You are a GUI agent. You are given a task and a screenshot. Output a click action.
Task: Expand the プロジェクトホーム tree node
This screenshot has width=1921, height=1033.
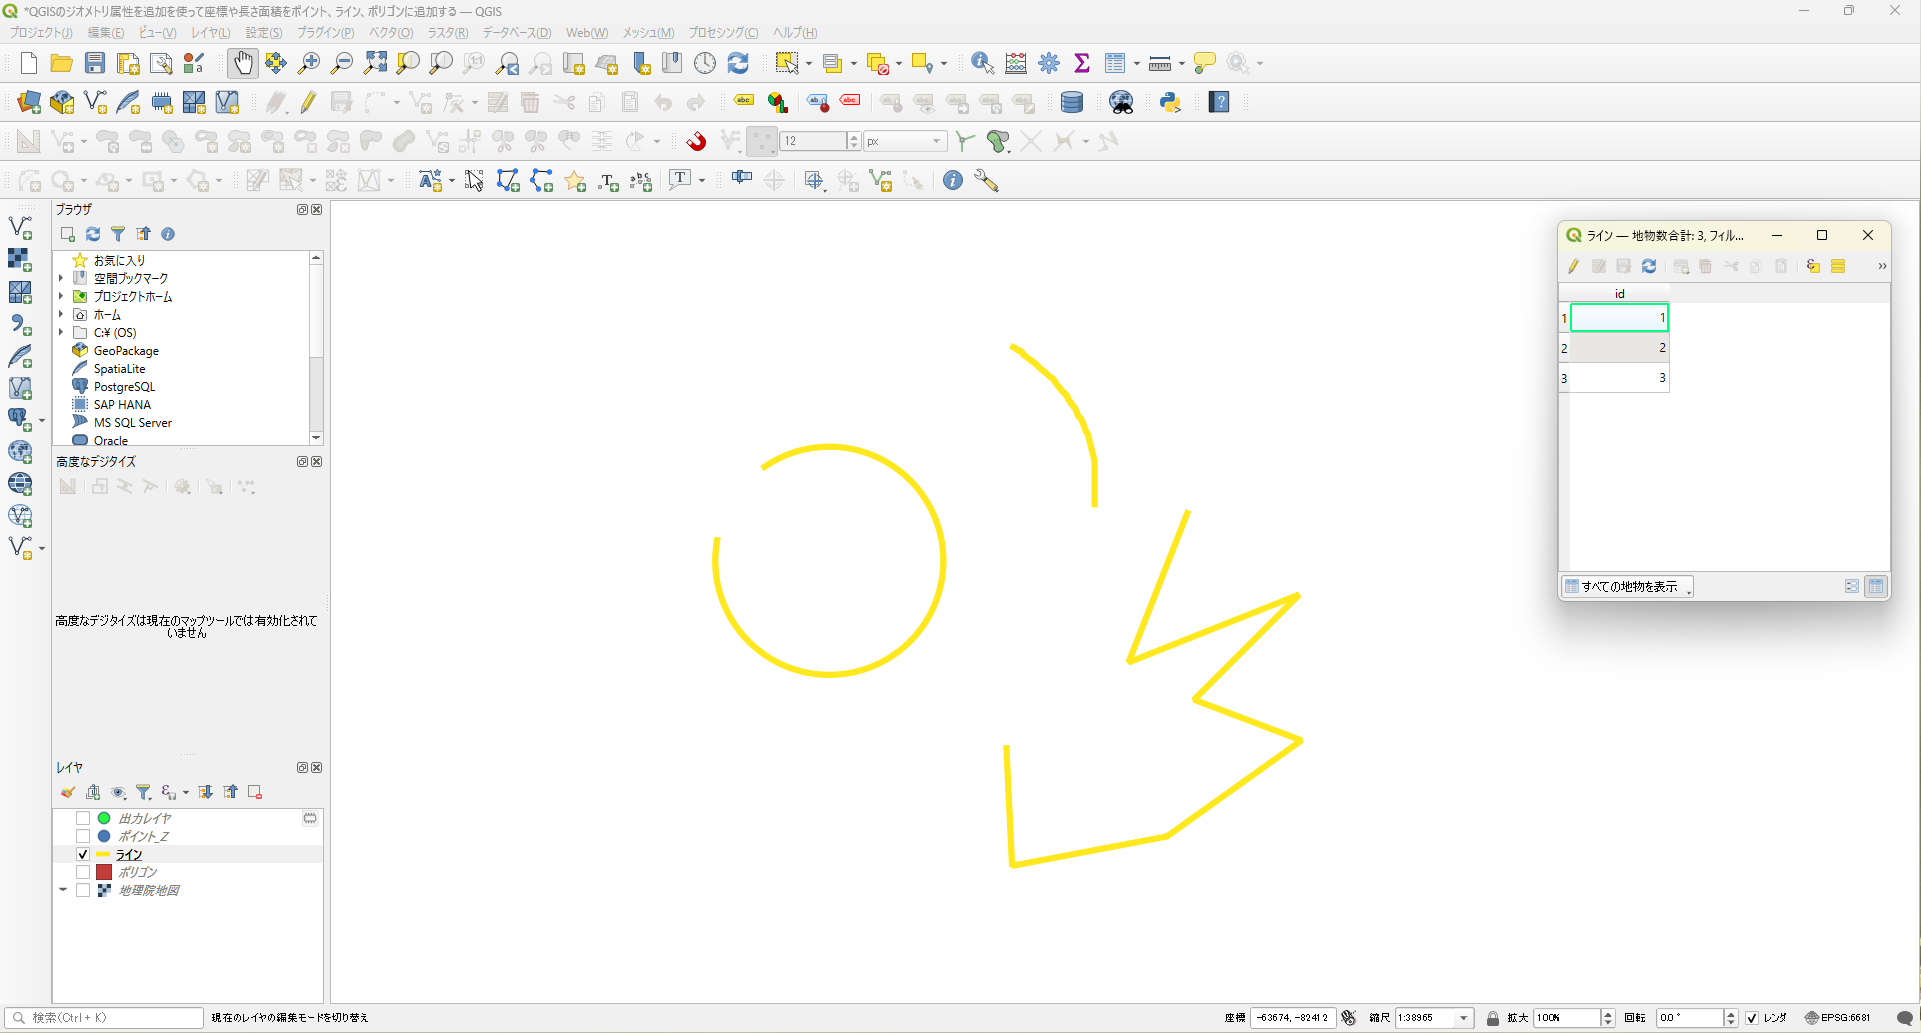[62, 296]
